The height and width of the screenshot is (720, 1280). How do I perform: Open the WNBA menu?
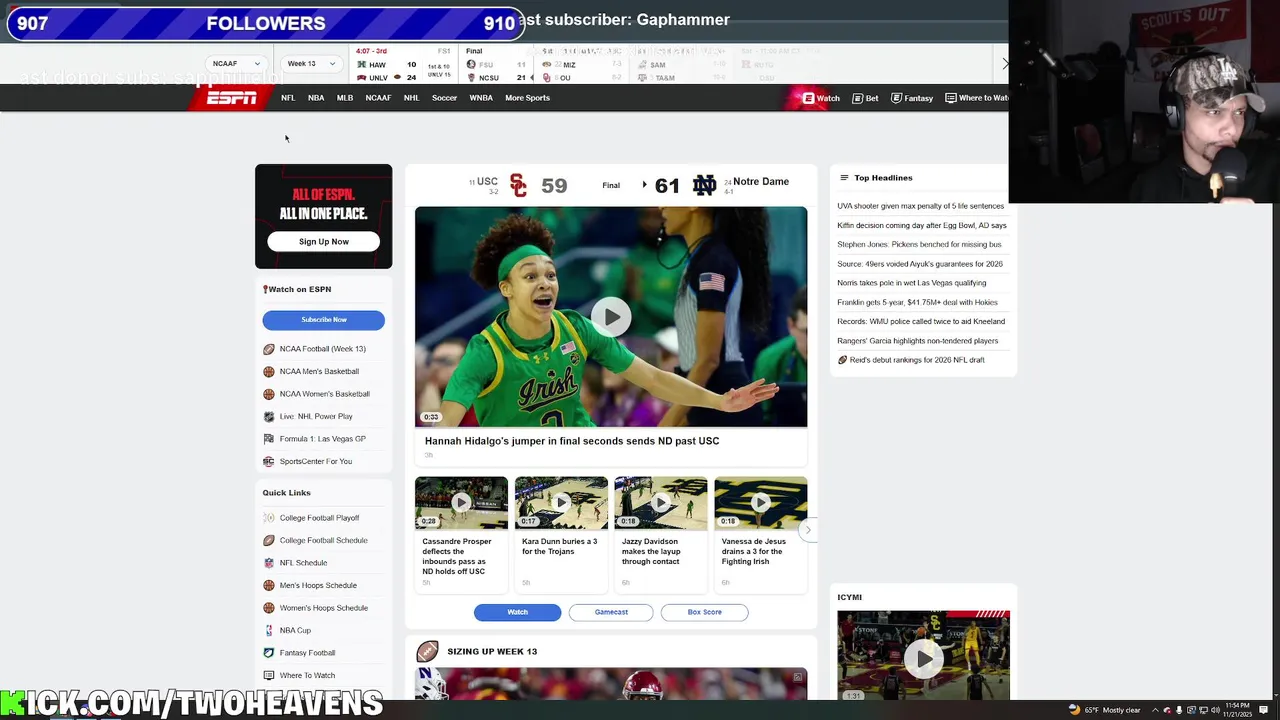(x=481, y=98)
